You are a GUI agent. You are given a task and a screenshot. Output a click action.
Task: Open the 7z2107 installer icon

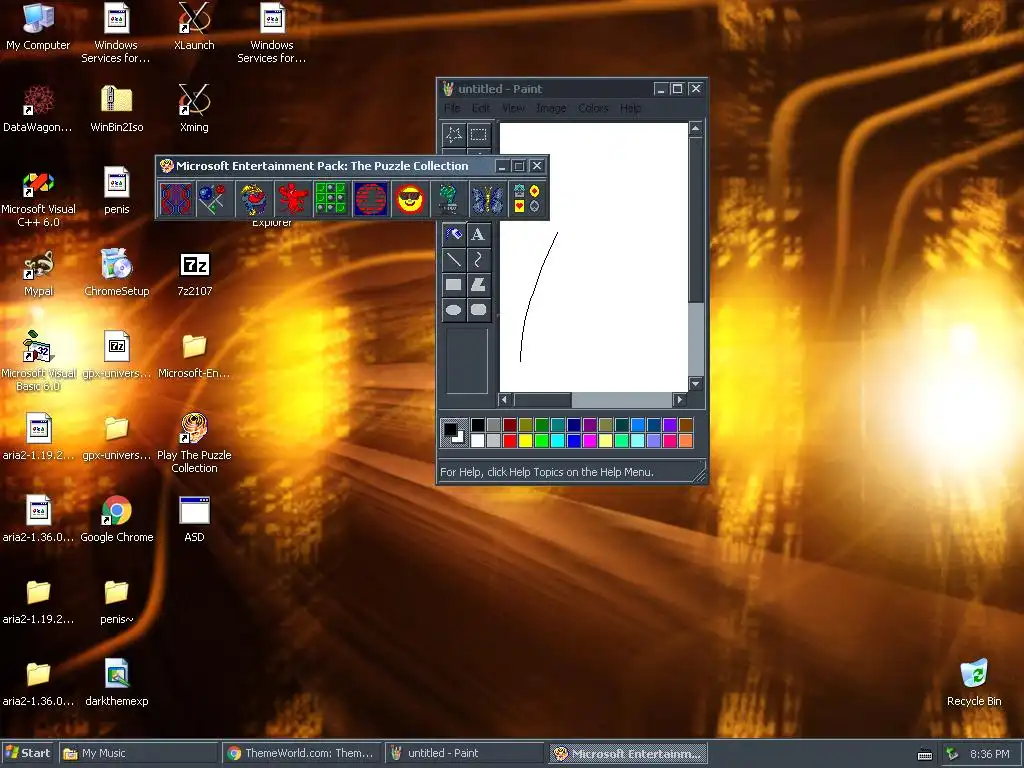pyautogui.click(x=194, y=273)
